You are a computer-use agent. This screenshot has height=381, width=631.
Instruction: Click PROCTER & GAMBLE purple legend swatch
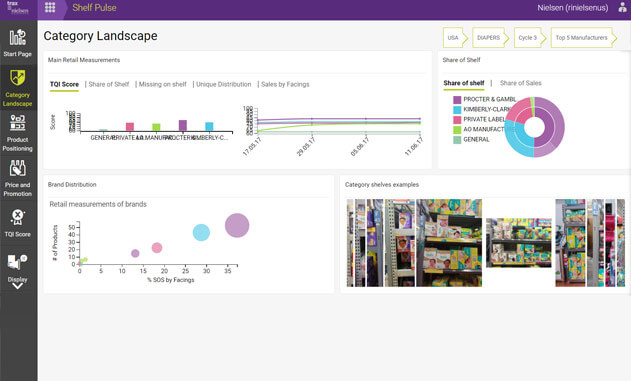(x=457, y=99)
